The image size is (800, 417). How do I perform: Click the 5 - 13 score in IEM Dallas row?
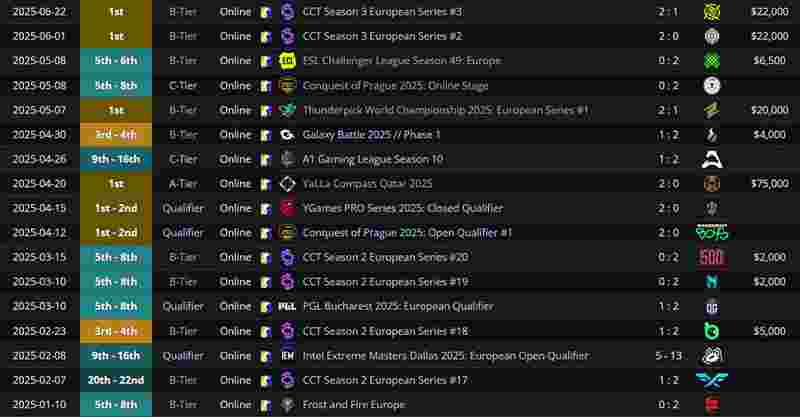click(668, 356)
